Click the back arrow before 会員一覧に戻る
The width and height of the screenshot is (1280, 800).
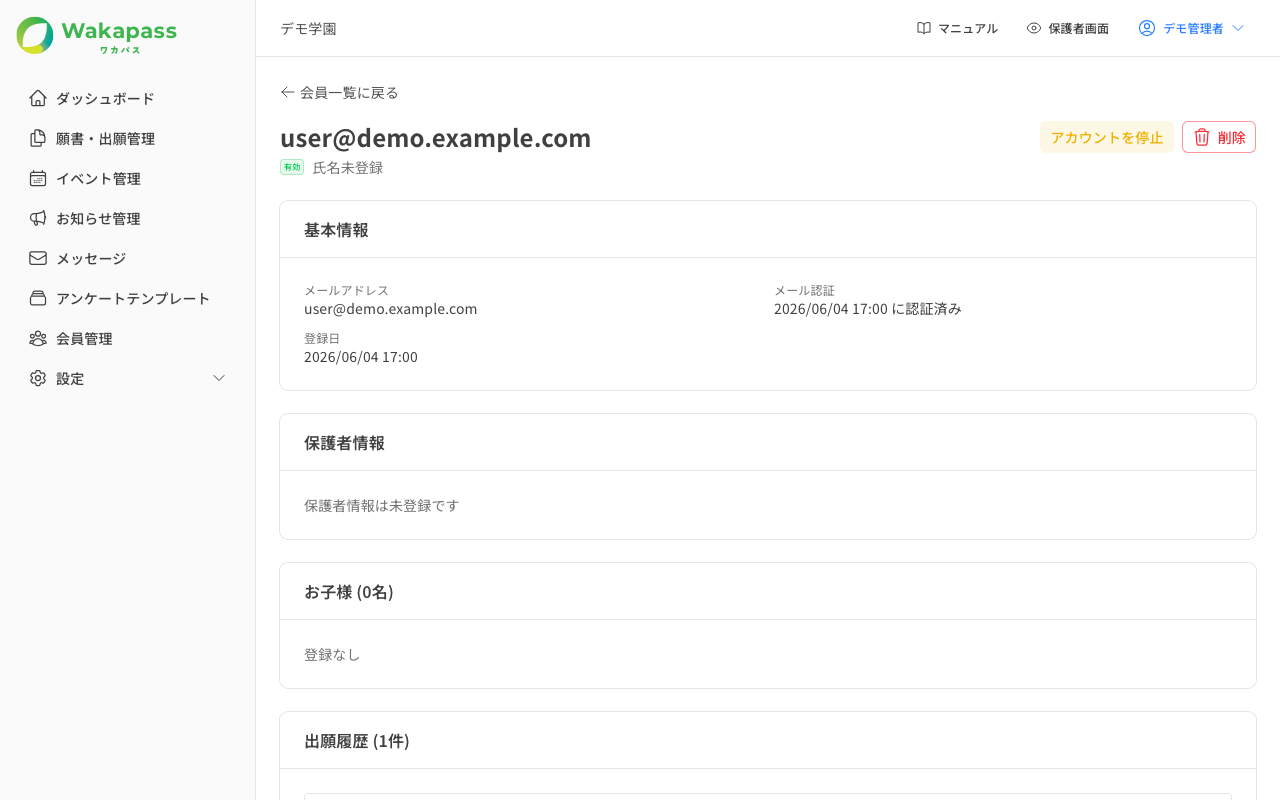pos(287,92)
